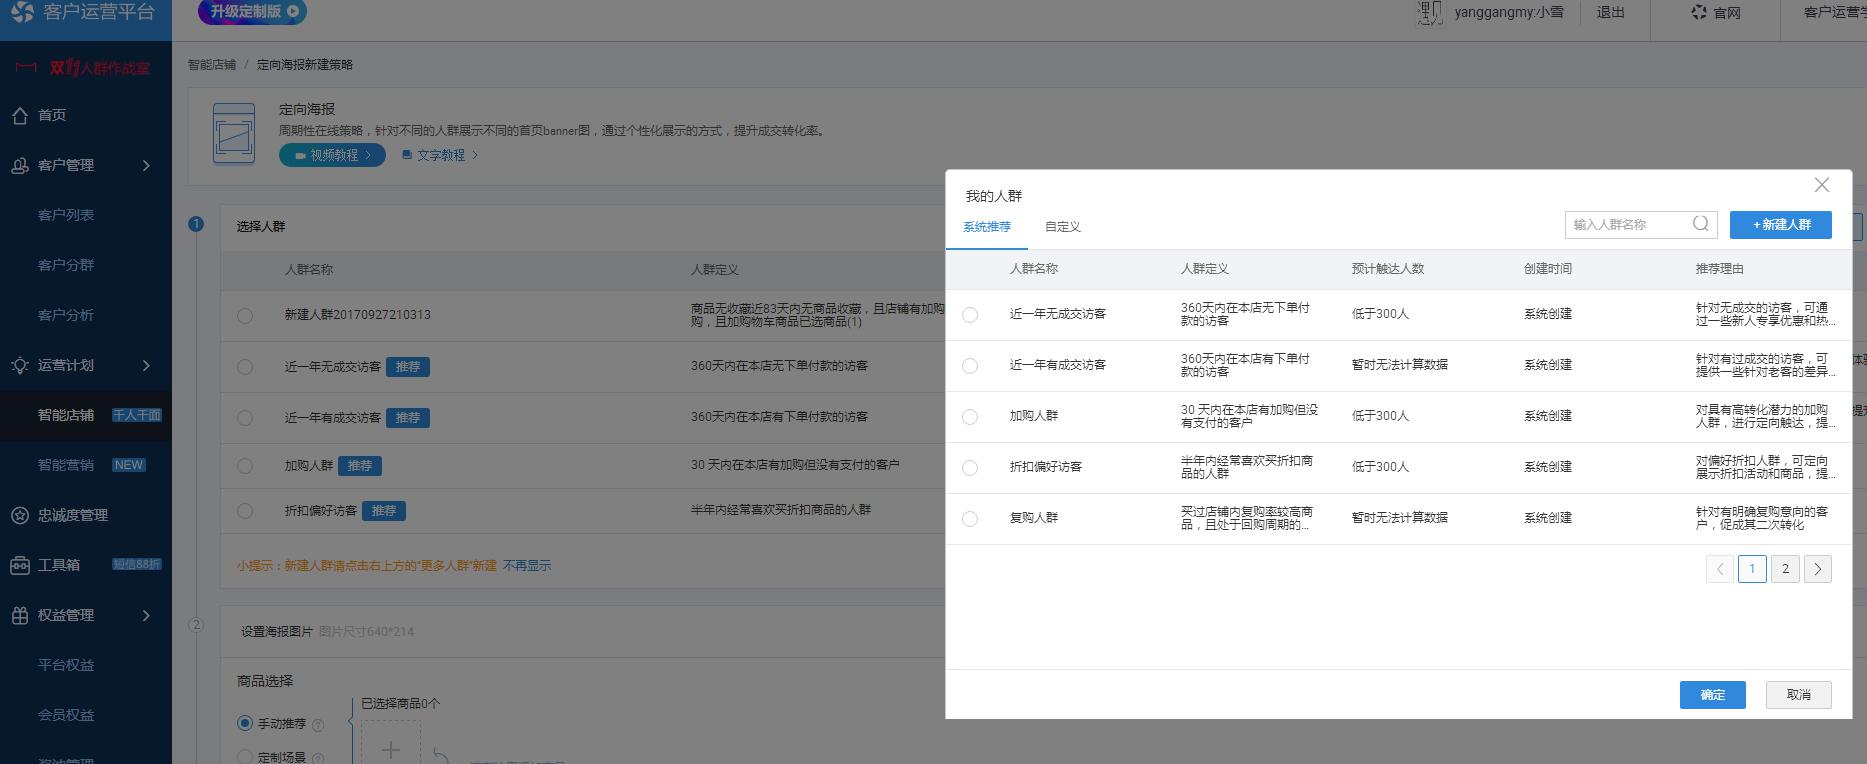The width and height of the screenshot is (1867, 764).
Task: Click 推荐 tag beside background list 加购人群
Action: point(360,466)
